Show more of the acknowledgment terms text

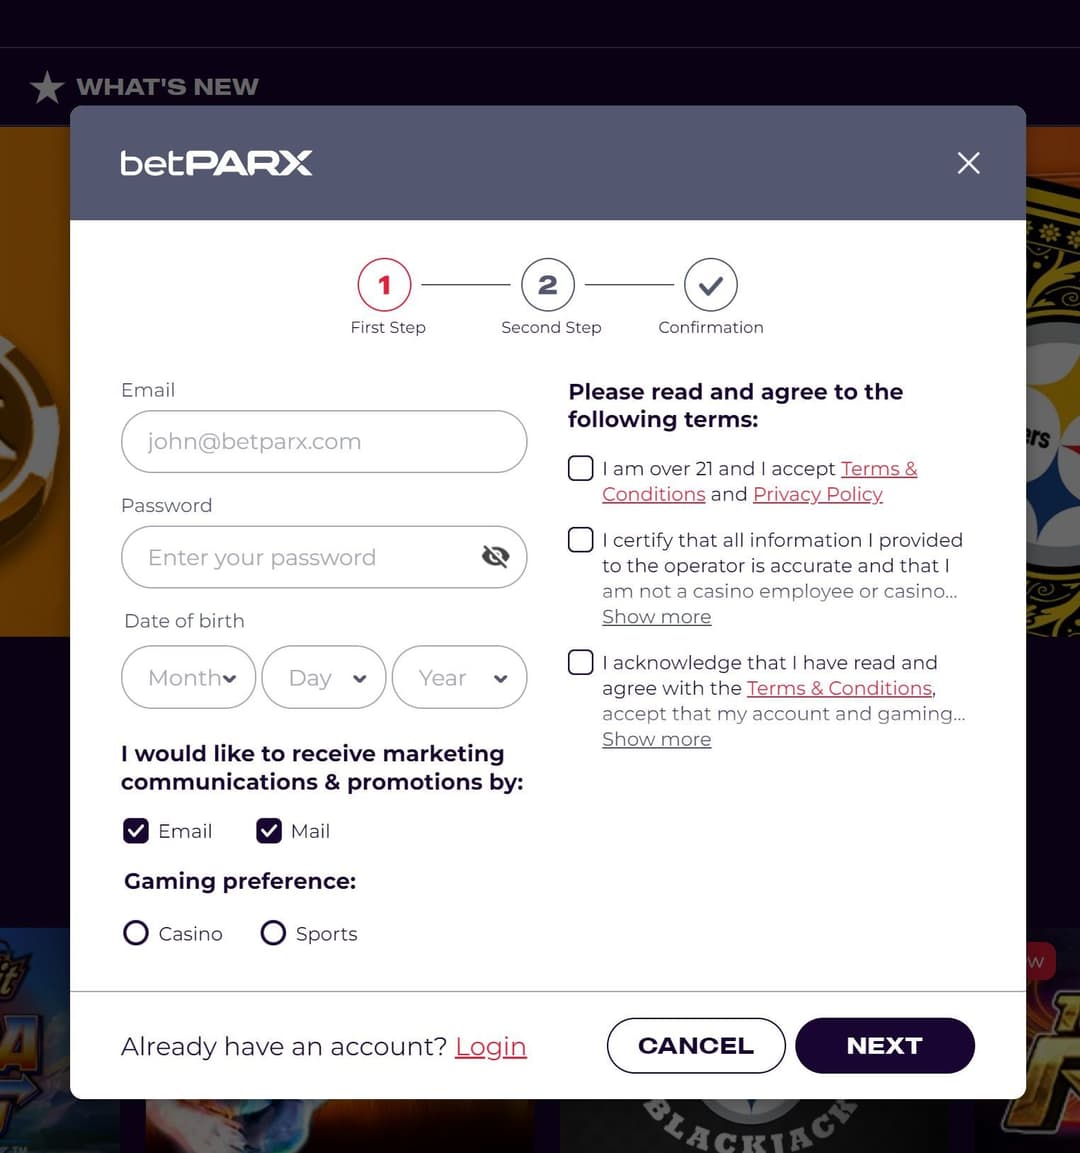[x=656, y=739]
